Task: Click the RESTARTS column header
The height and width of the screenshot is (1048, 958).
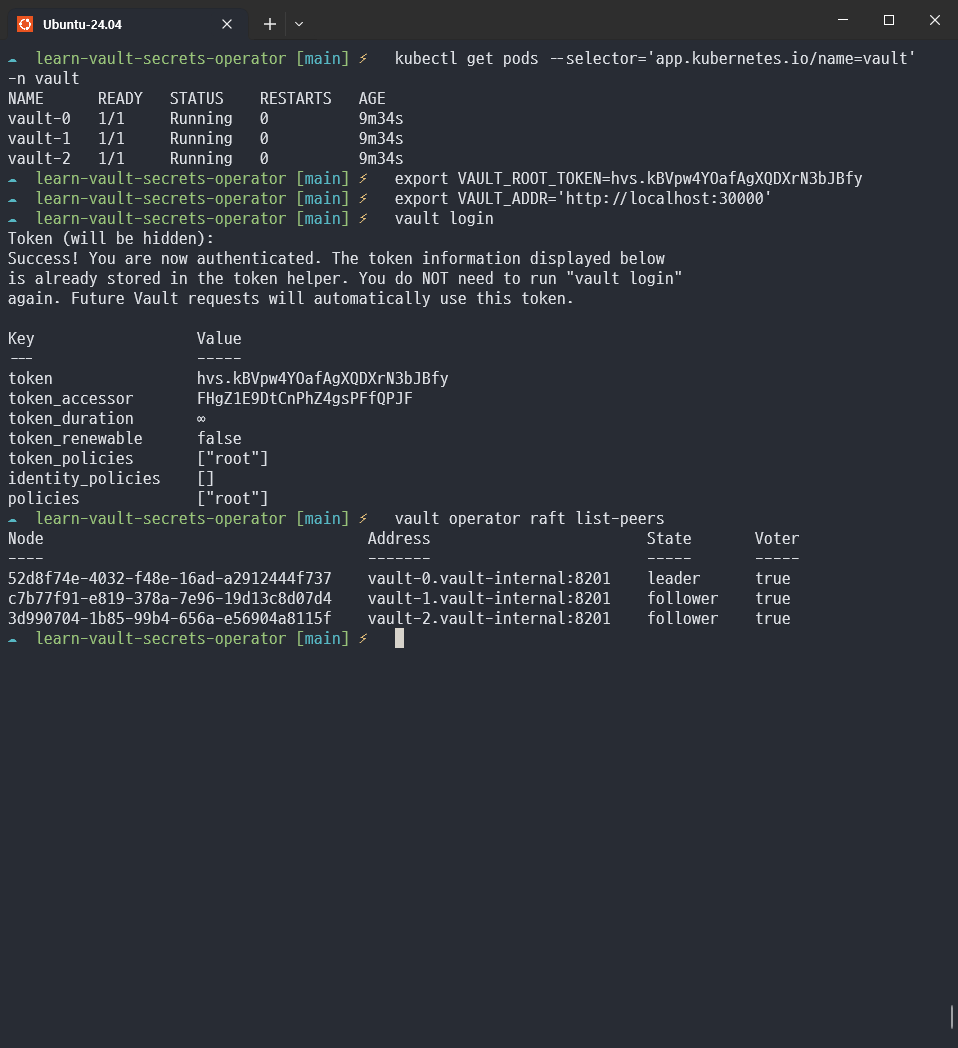Action: [295, 98]
